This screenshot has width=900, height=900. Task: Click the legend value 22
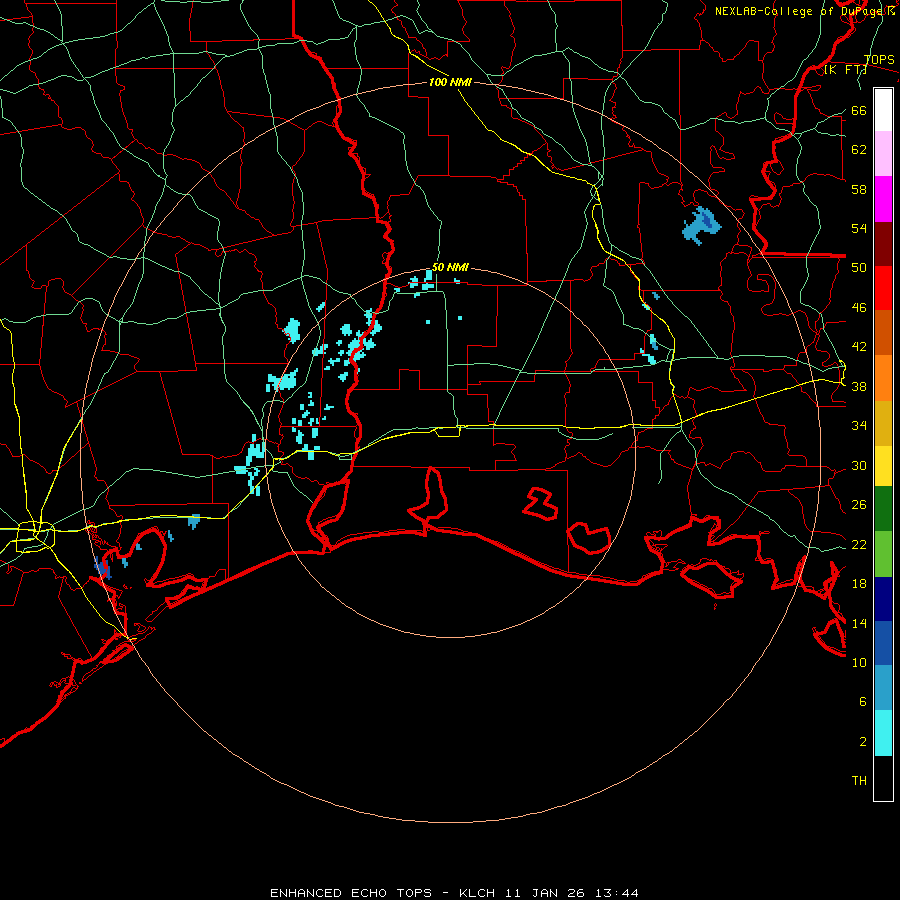coord(859,545)
